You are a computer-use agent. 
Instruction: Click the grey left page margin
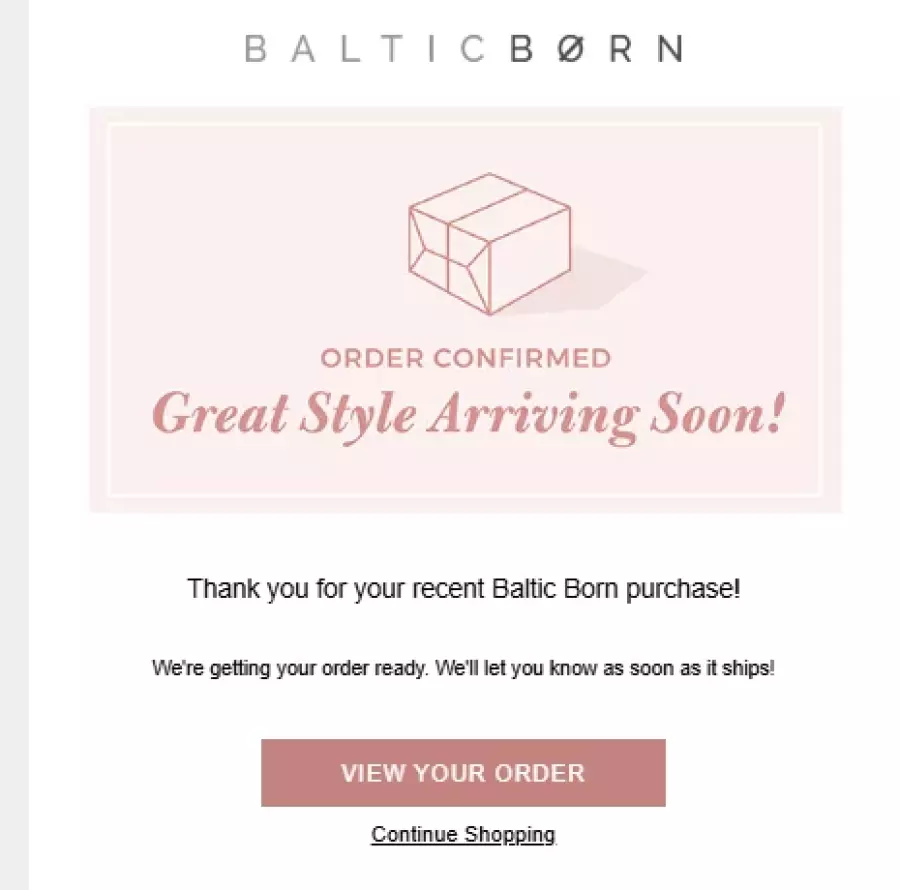(x=14, y=445)
